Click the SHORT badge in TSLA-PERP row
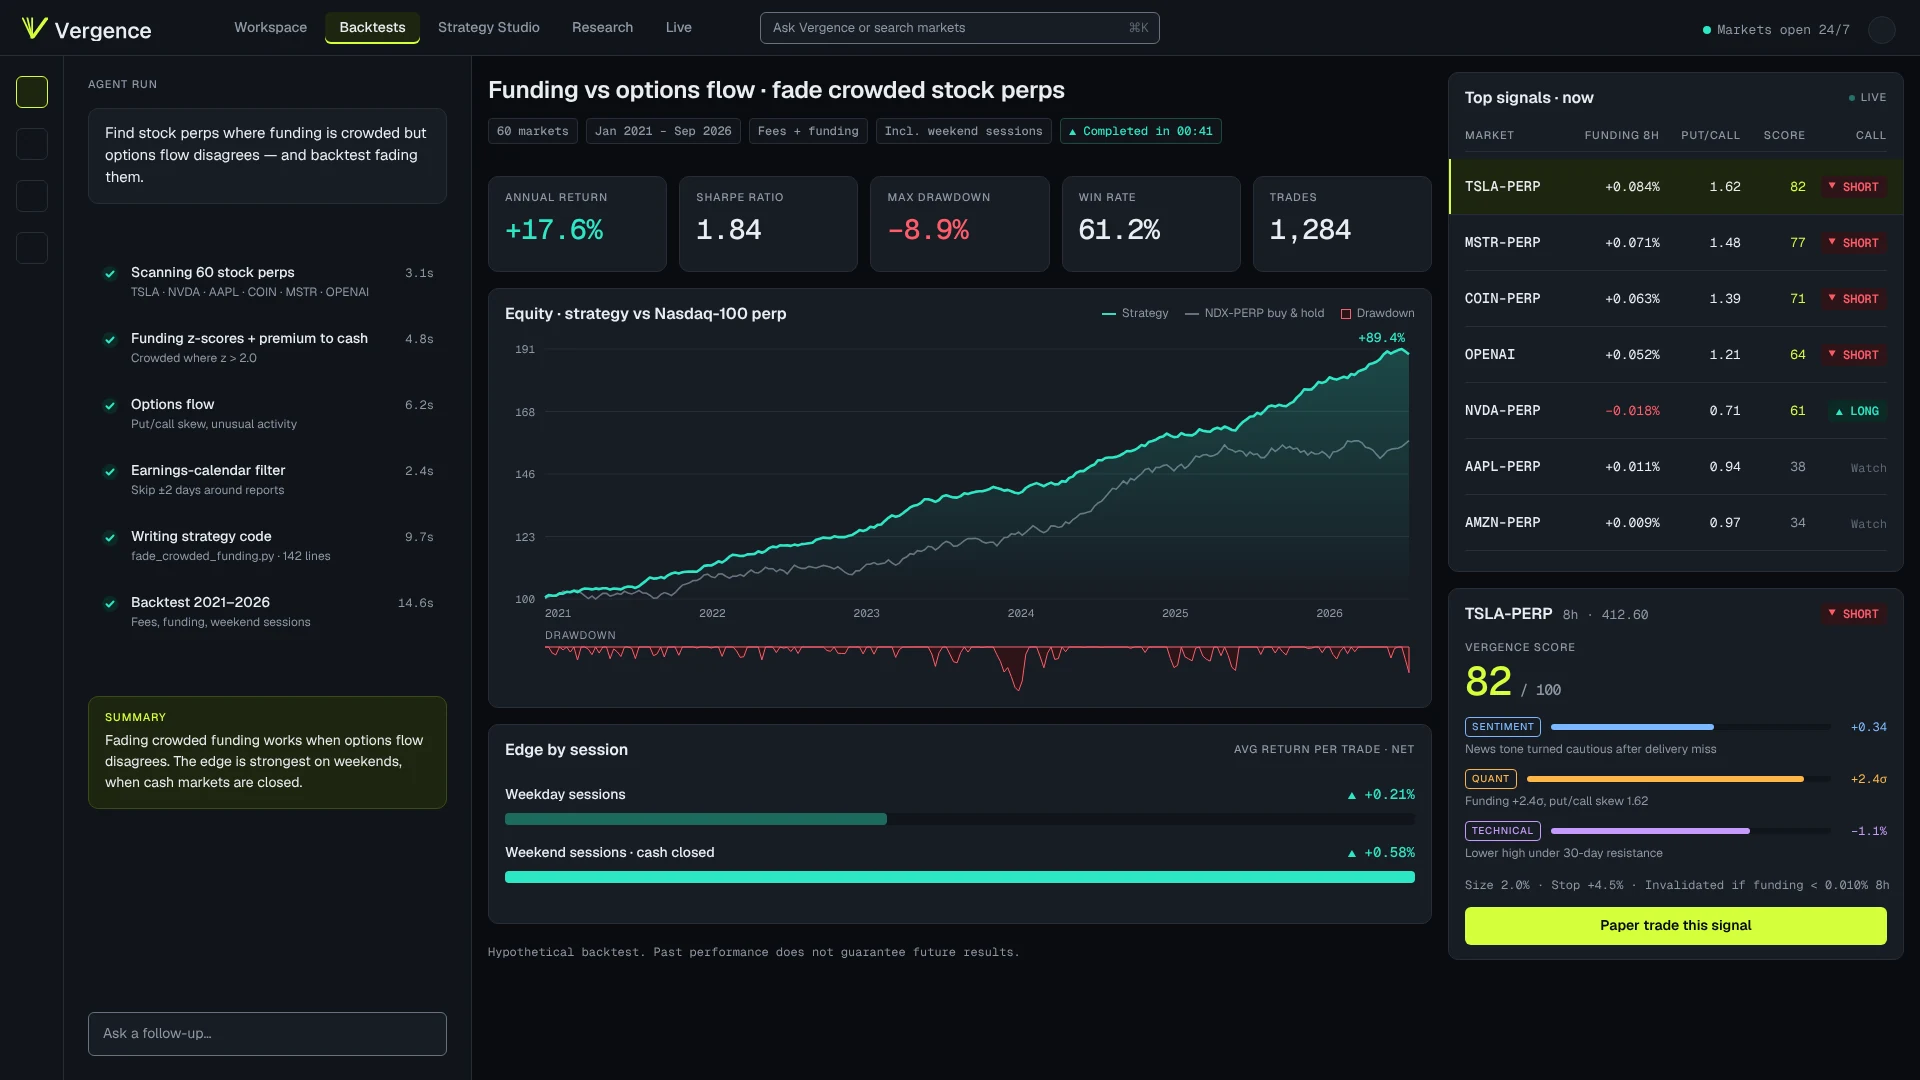The image size is (1920, 1080). tap(1853, 187)
